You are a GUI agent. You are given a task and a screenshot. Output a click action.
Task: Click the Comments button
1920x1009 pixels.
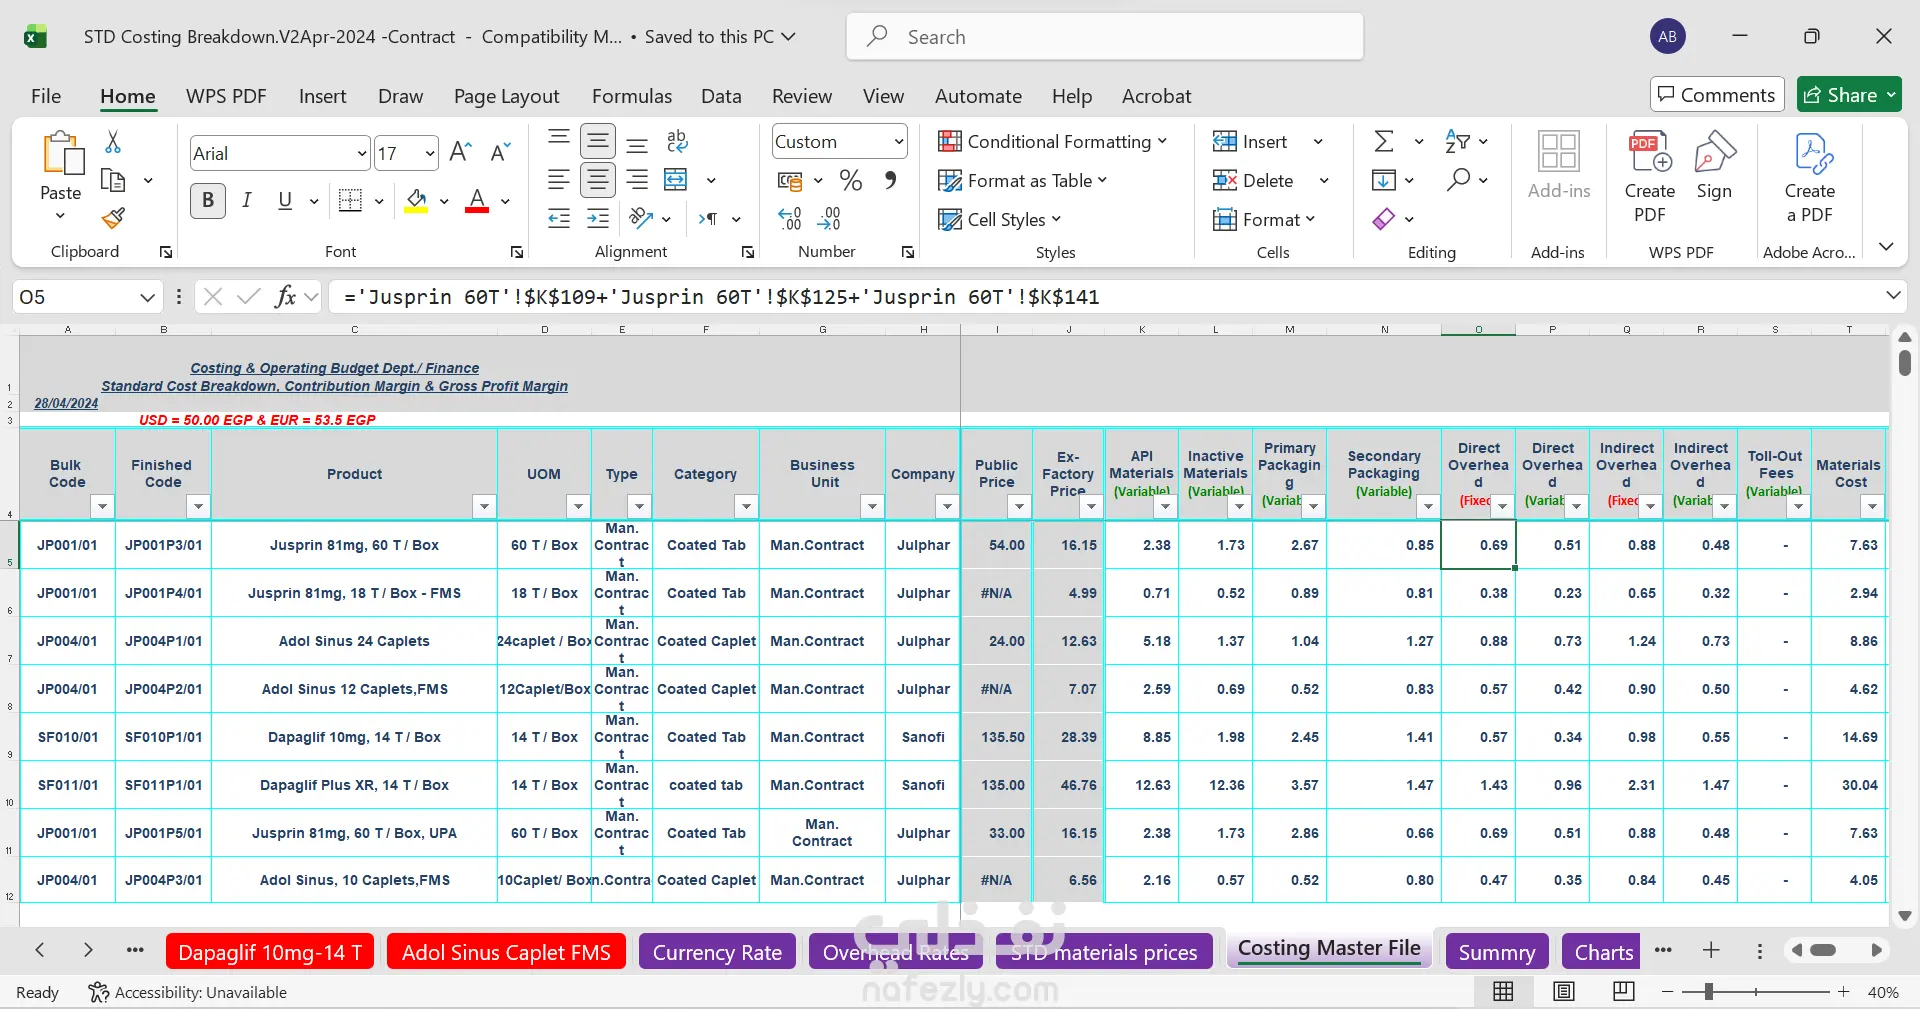(x=1716, y=95)
